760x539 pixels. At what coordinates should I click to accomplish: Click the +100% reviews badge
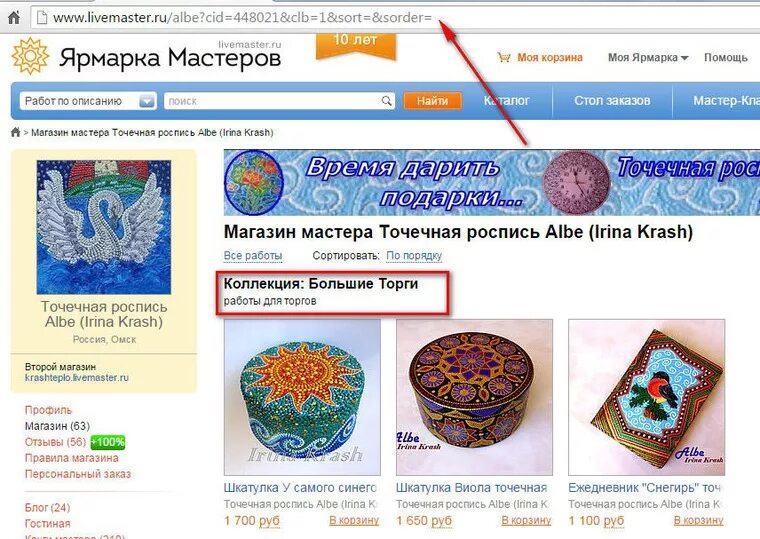click(x=108, y=442)
